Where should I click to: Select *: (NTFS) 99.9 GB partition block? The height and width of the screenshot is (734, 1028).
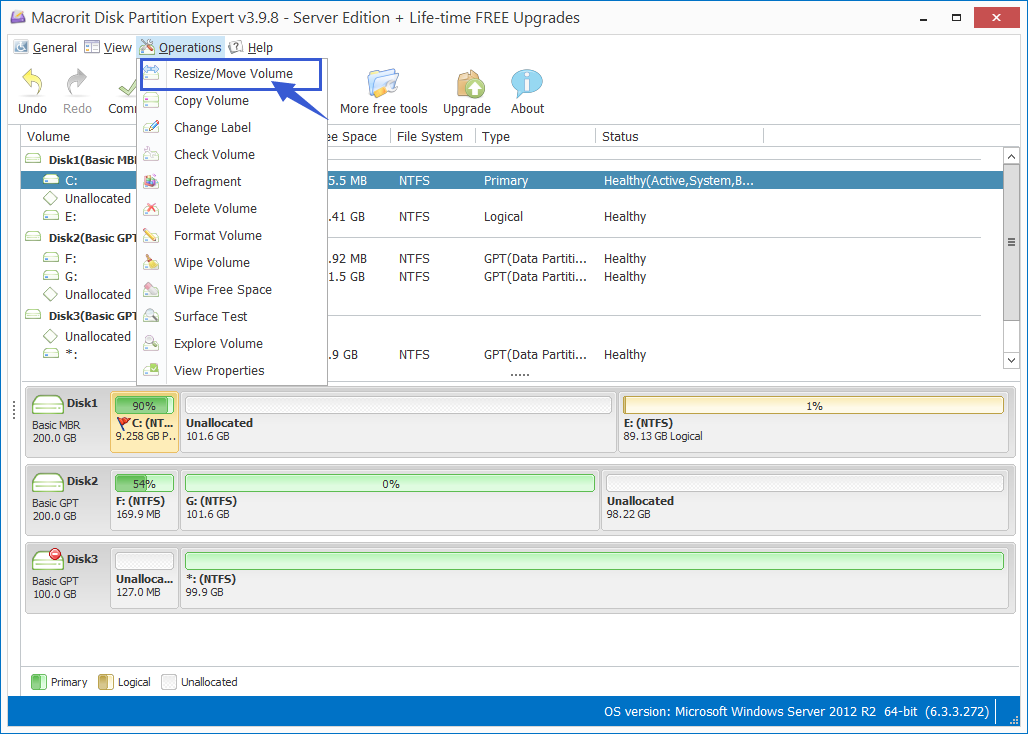pos(594,578)
